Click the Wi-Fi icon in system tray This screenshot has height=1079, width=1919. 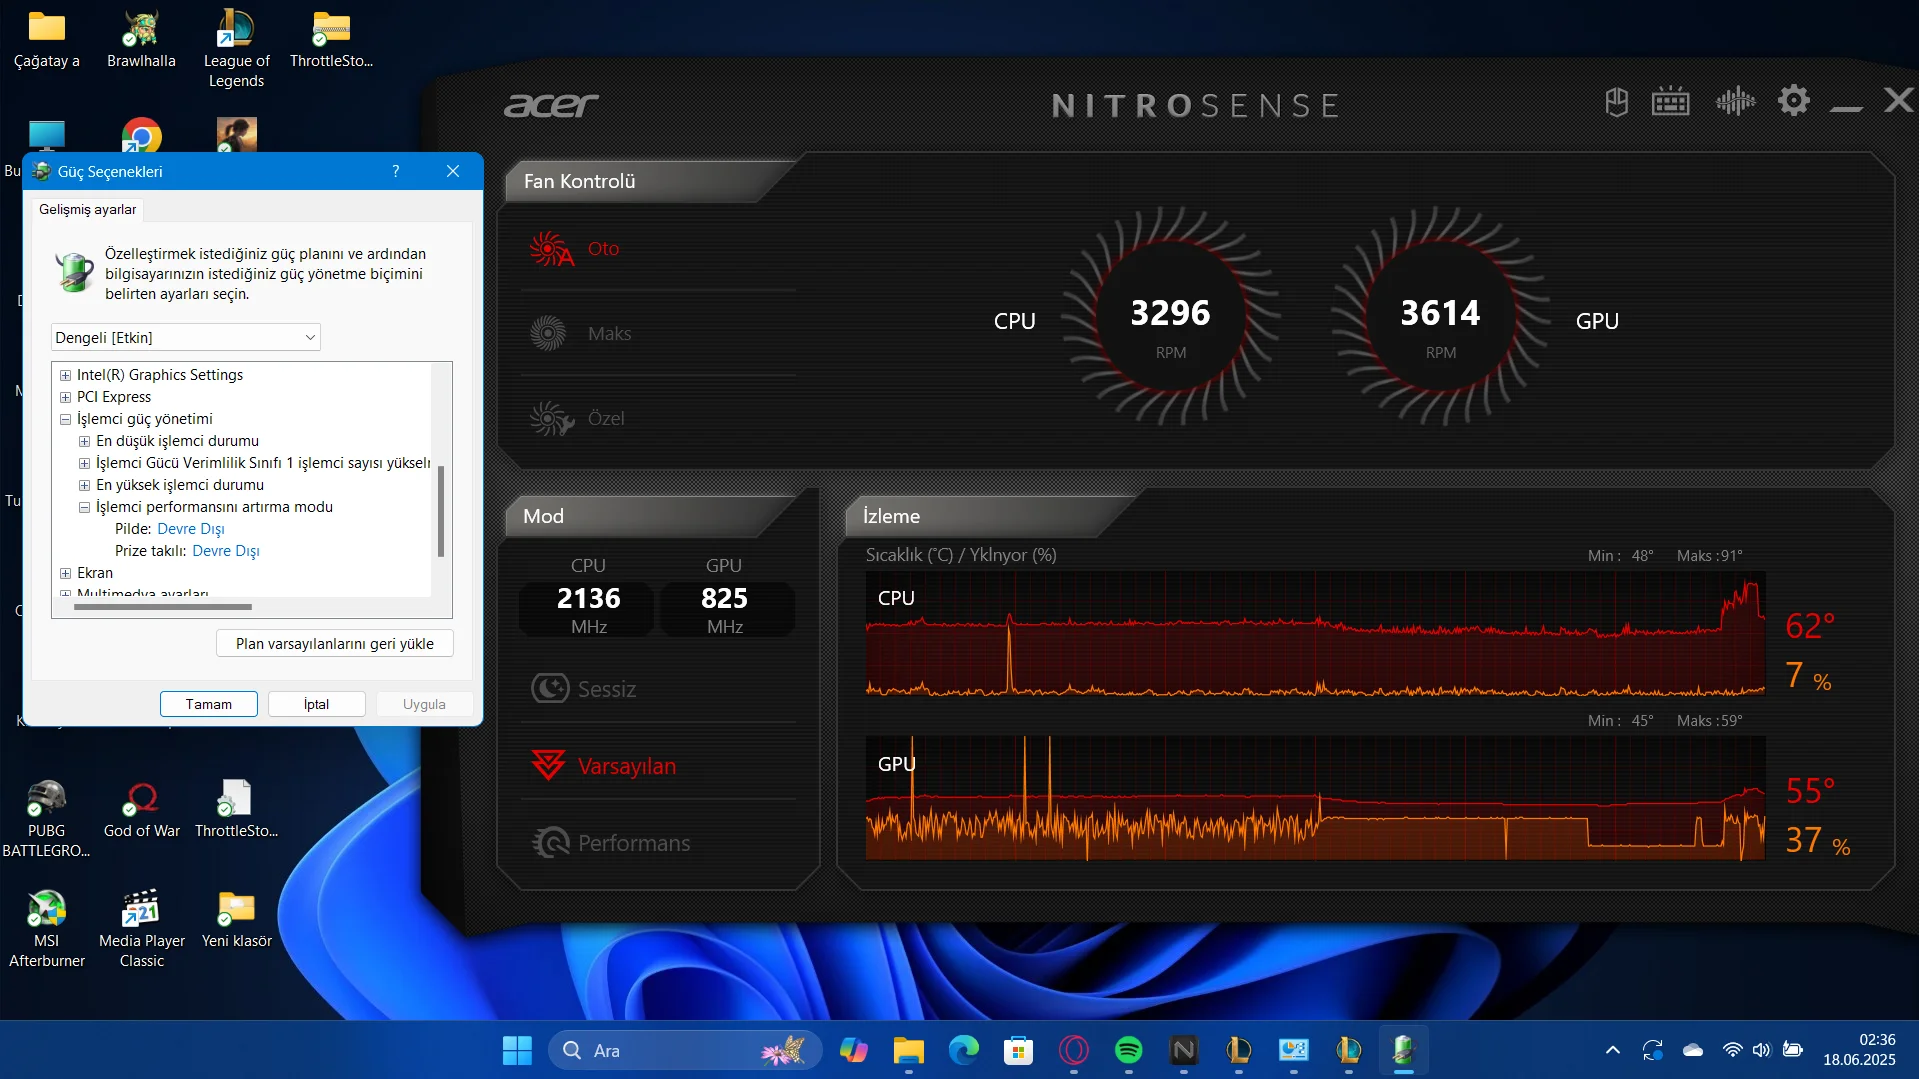click(1732, 1050)
